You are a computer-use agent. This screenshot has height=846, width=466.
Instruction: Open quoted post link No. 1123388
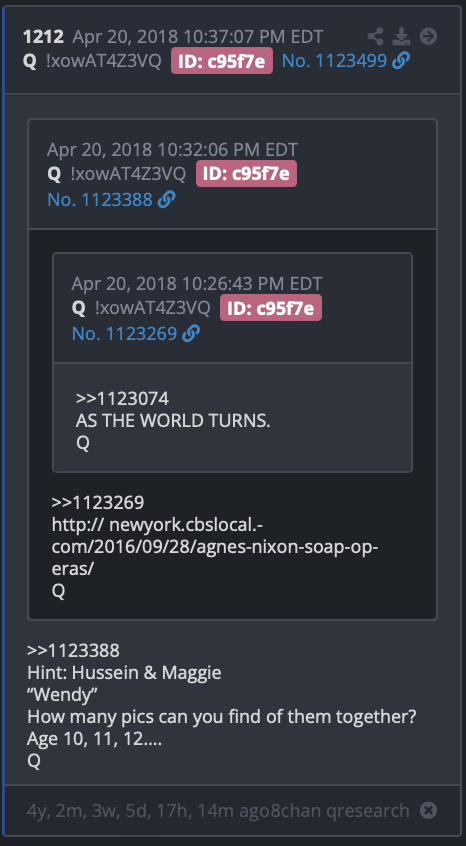(100, 200)
